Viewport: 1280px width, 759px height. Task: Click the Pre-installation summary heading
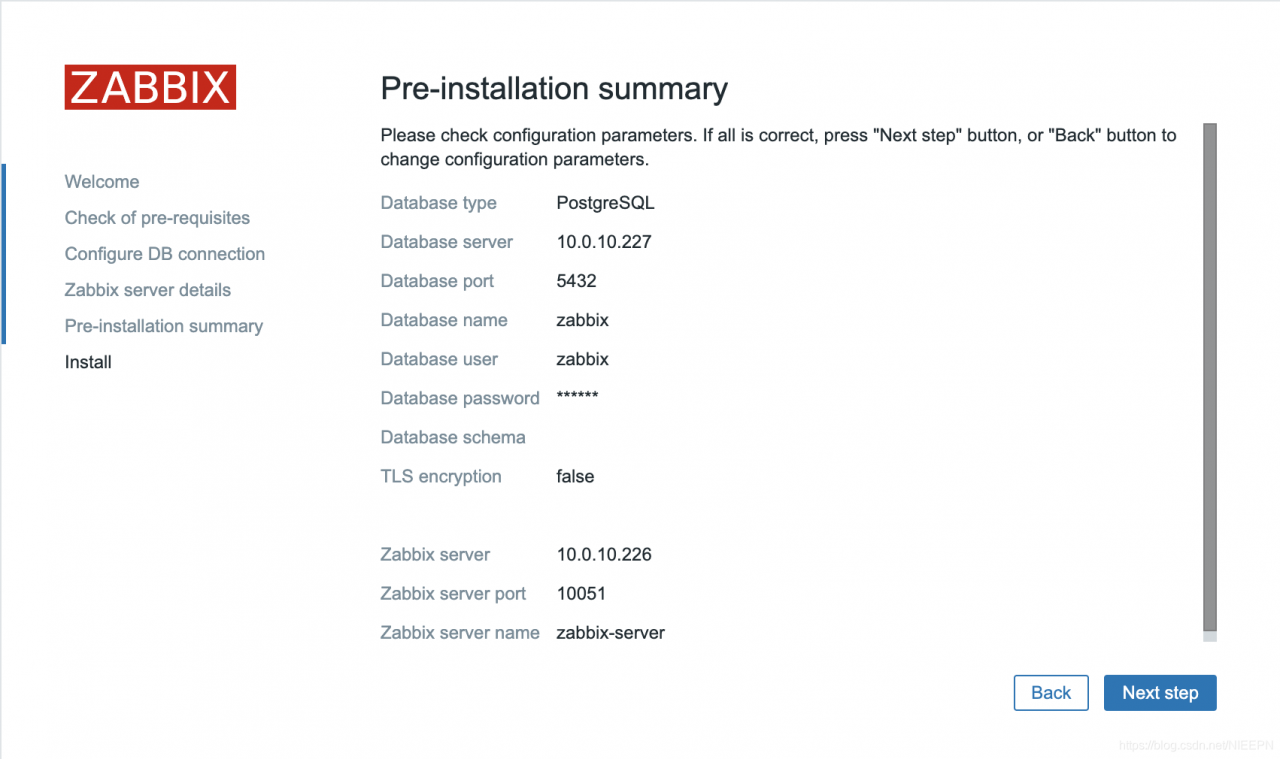554,89
